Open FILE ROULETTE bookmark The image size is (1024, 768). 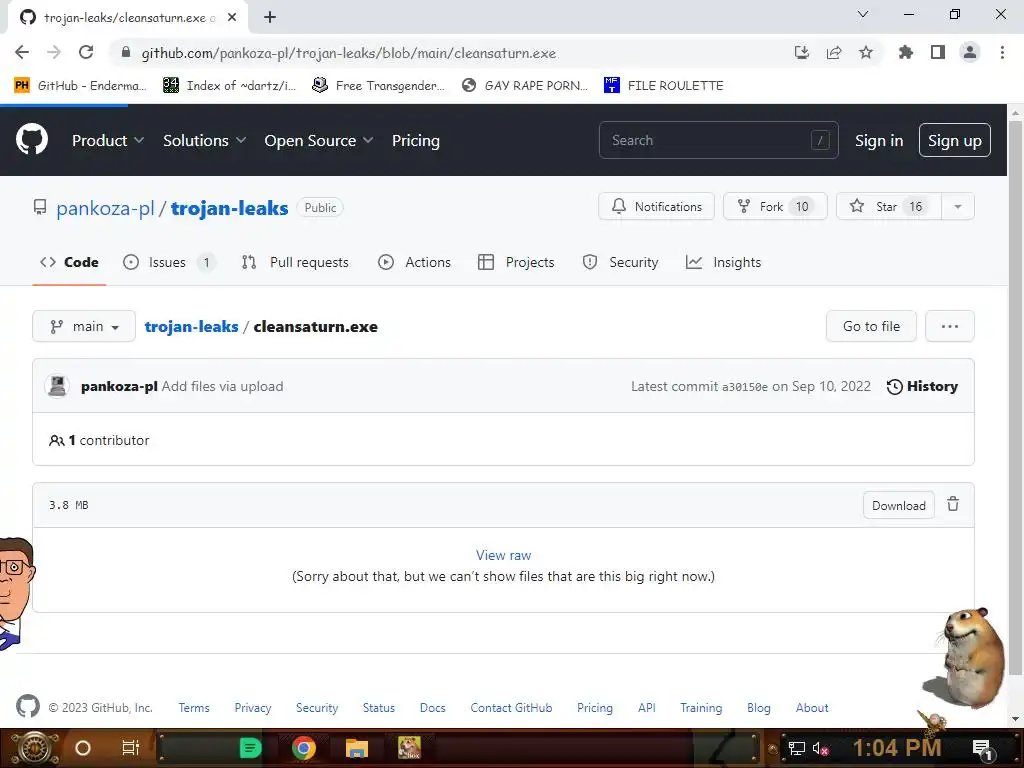(x=664, y=86)
